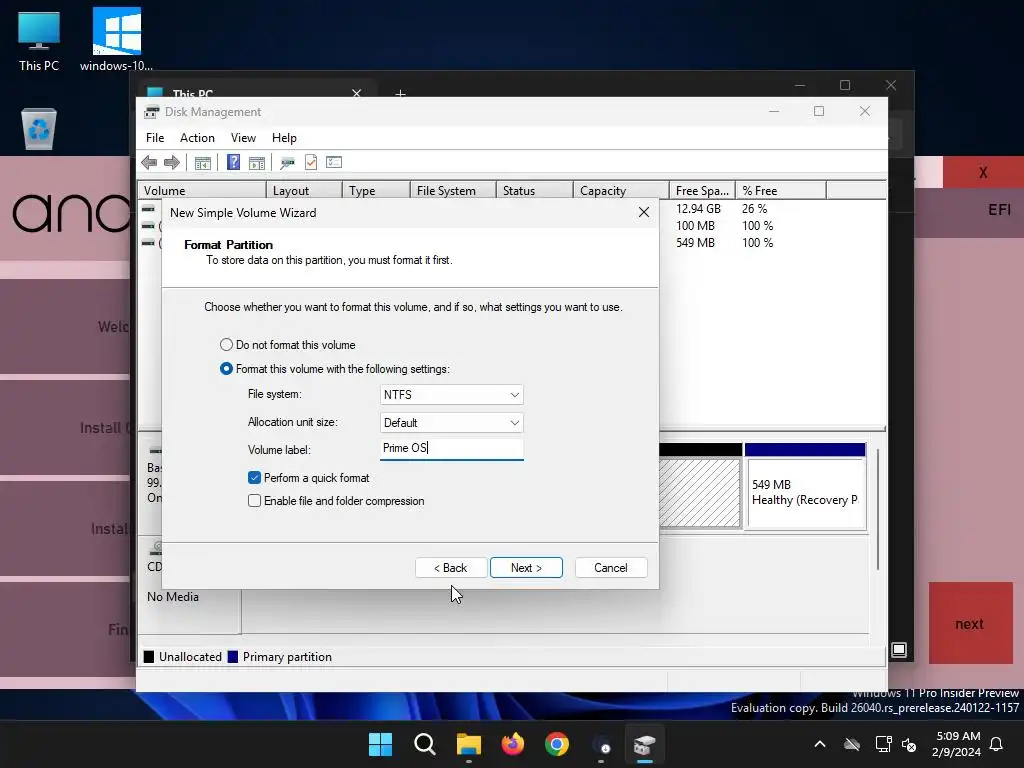This screenshot has height=768, width=1024.
Task: Launch Firefox from the taskbar
Action: click(x=513, y=744)
